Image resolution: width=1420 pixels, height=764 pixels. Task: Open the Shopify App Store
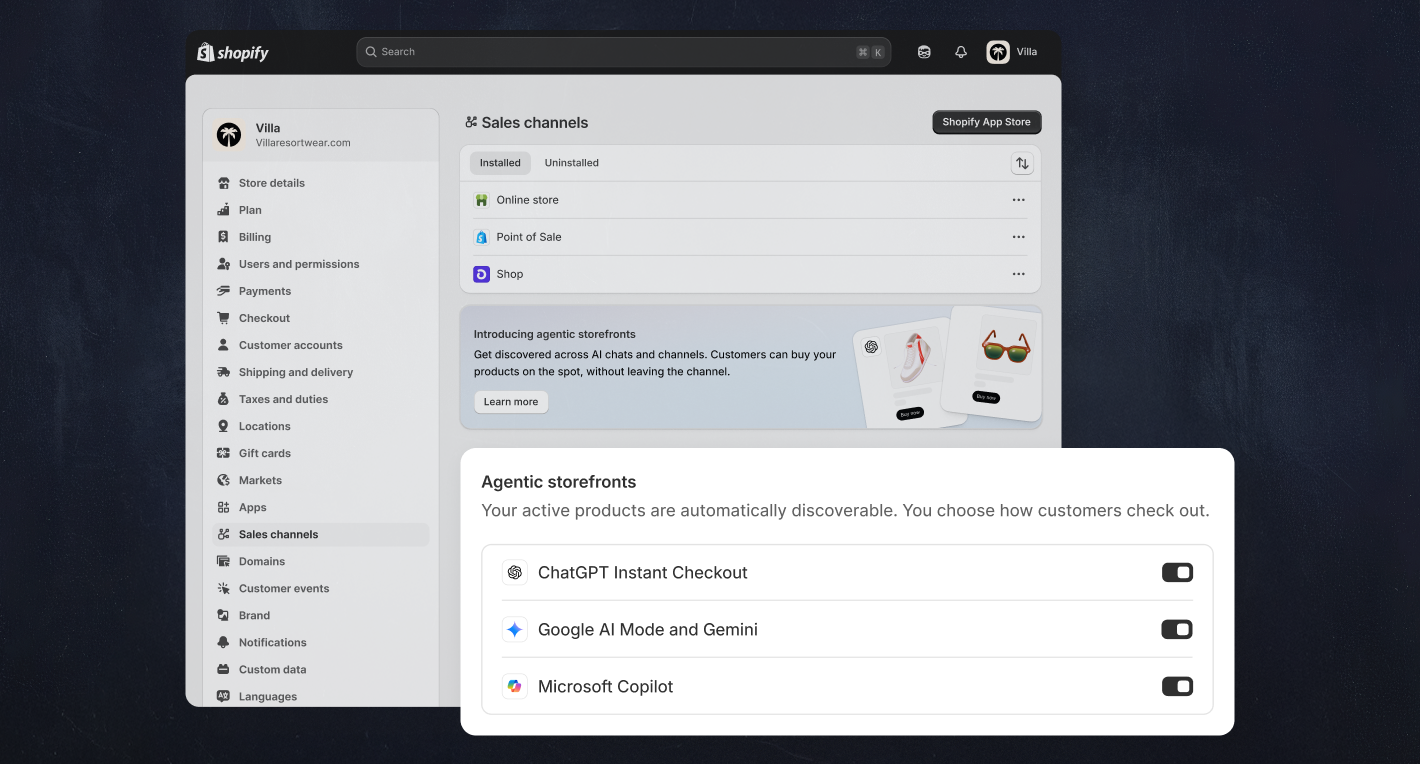pos(986,121)
